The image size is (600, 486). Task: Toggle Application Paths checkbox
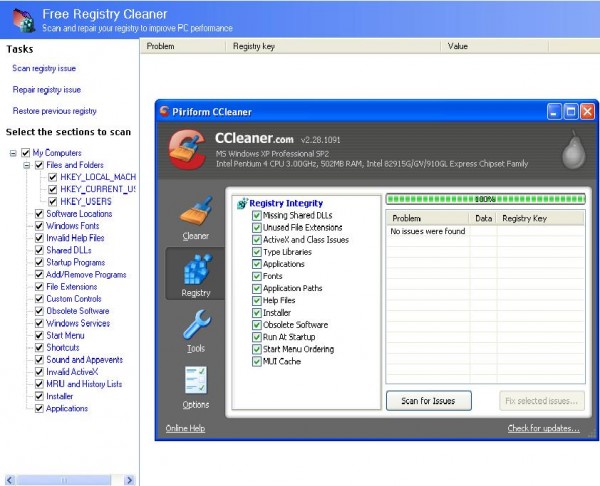[x=256, y=289]
